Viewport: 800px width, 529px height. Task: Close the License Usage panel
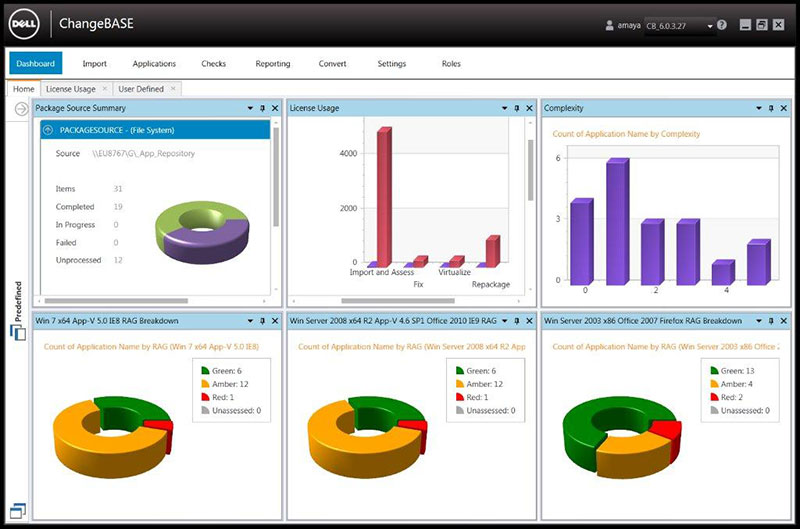click(529, 108)
